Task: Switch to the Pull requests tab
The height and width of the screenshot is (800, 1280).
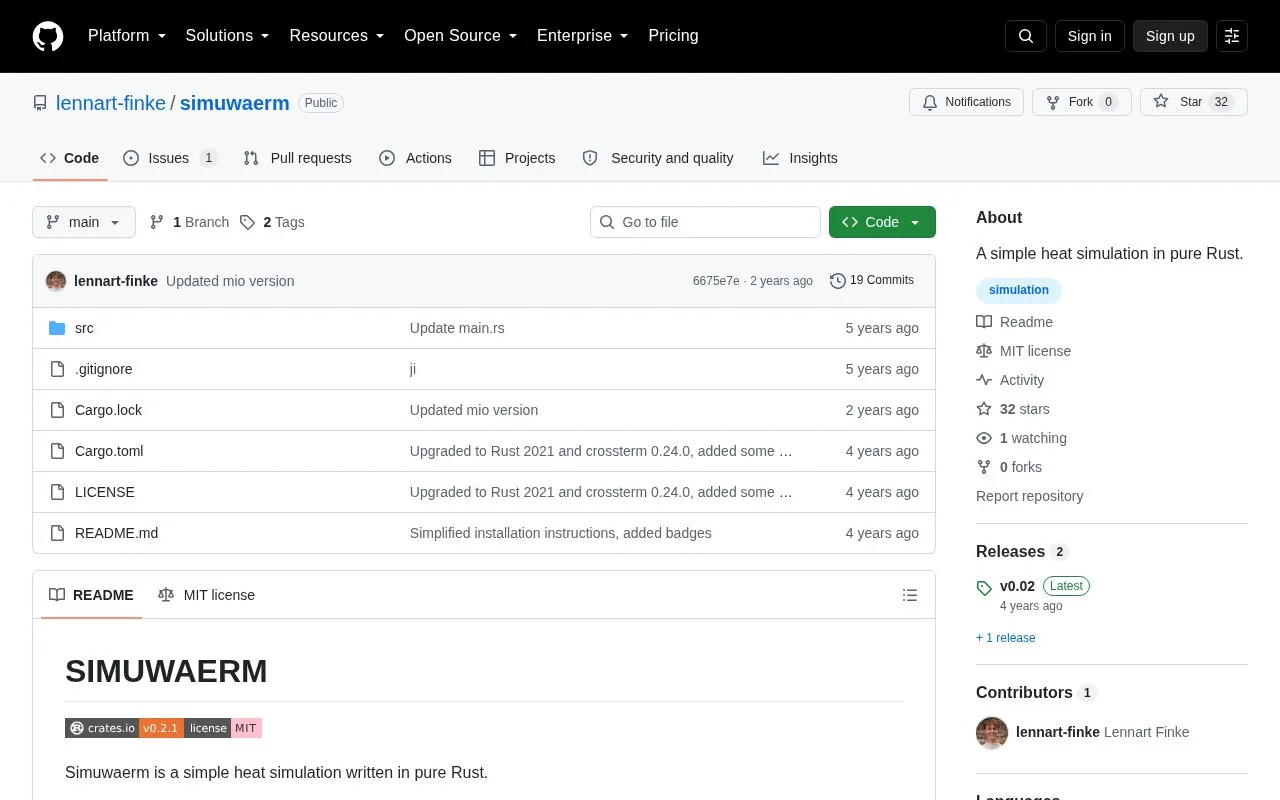Action: (x=297, y=158)
